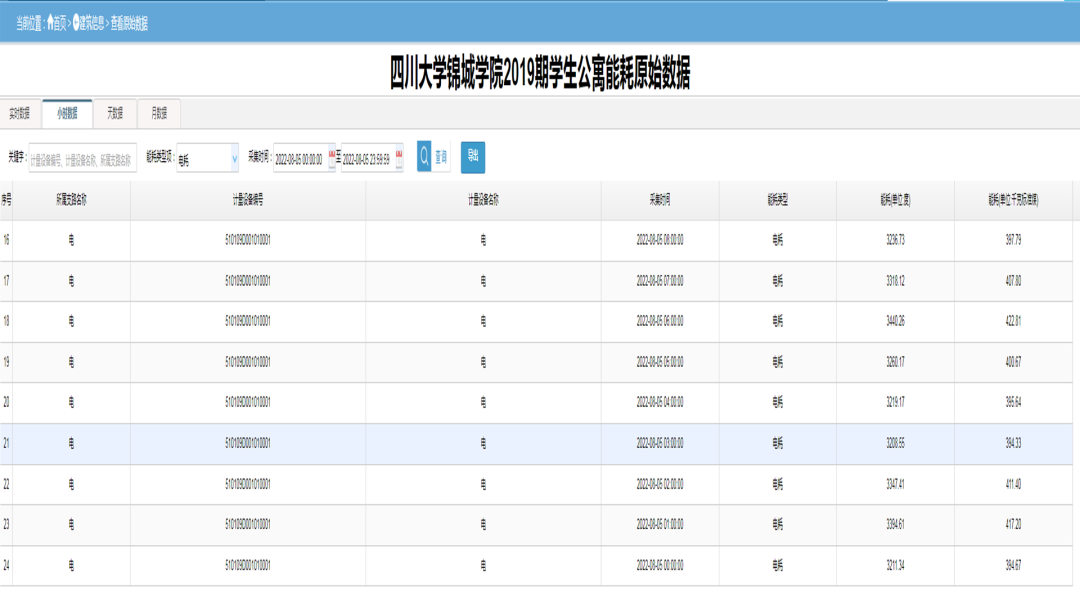Switch to the 小时数据 tab
Viewport: 1080px width, 608px height.
pos(67,114)
